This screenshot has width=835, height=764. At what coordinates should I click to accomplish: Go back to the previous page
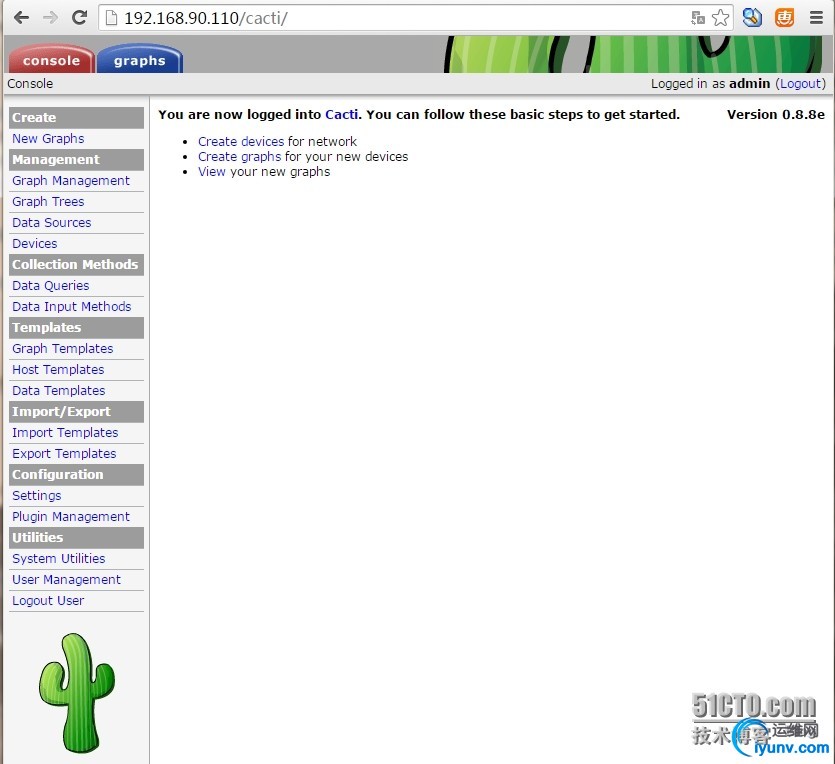21,18
